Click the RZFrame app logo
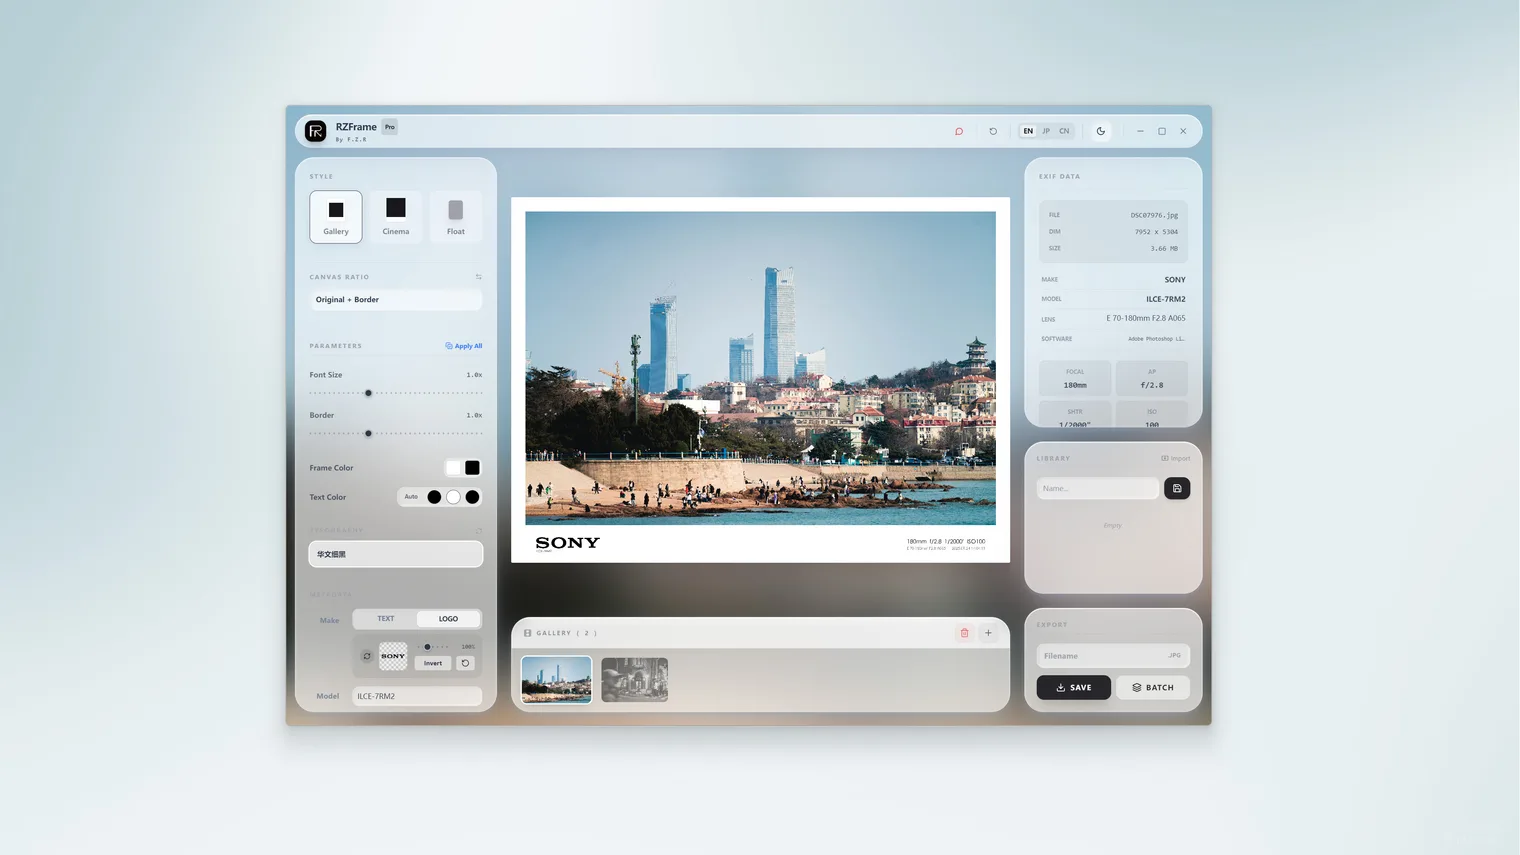The width and height of the screenshot is (1520, 855). (316, 131)
